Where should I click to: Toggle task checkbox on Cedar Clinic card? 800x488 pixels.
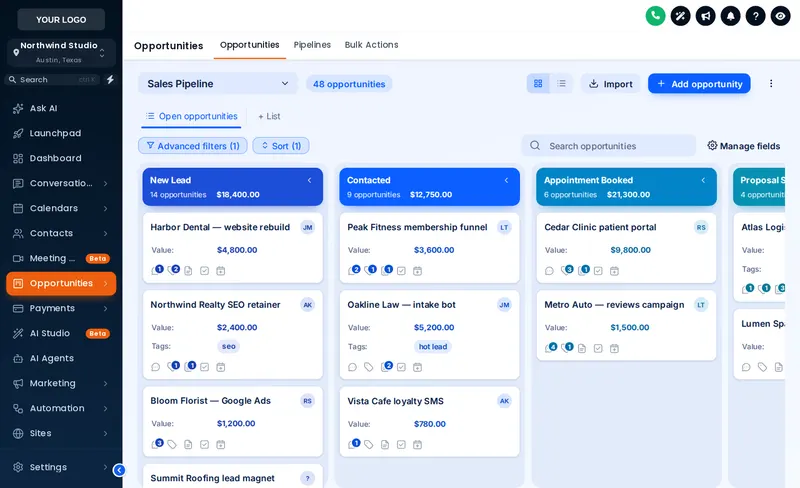point(598,271)
